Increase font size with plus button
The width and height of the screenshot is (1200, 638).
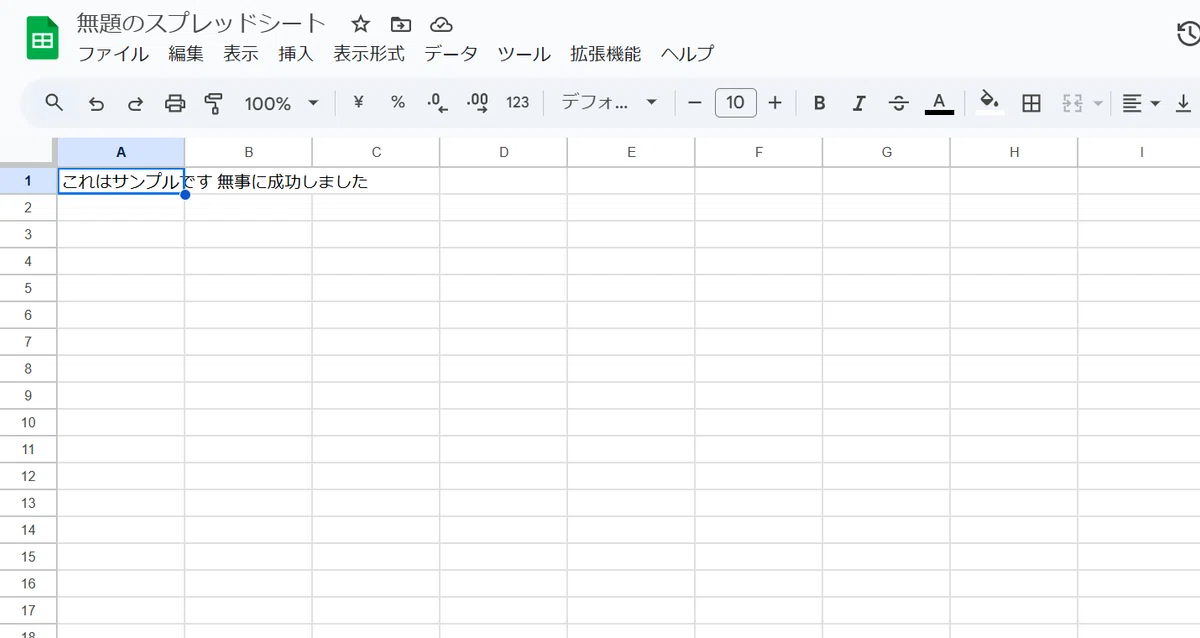coord(774,102)
